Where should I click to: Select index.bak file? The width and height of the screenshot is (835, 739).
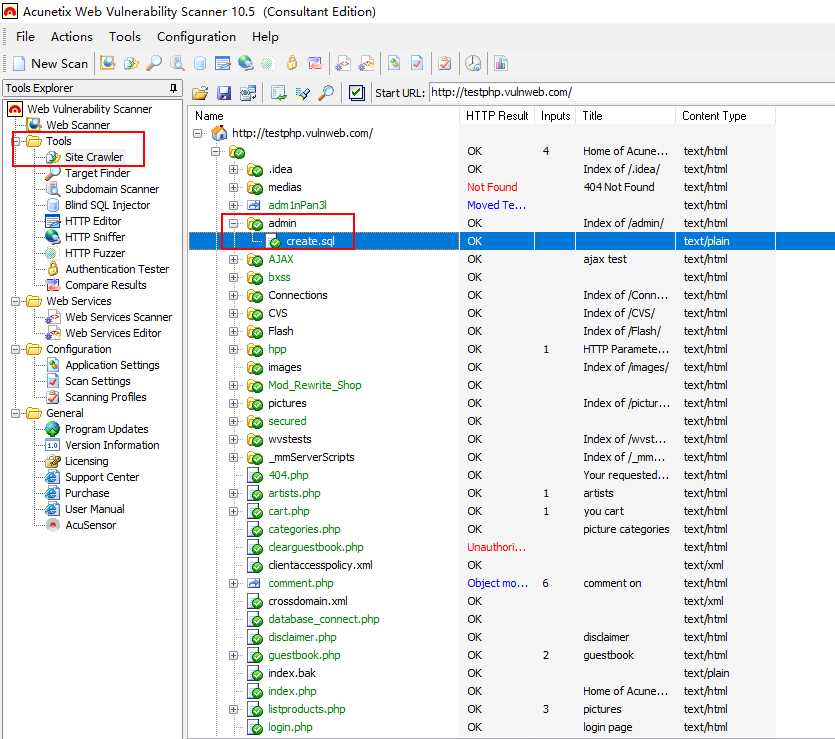tap(292, 673)
